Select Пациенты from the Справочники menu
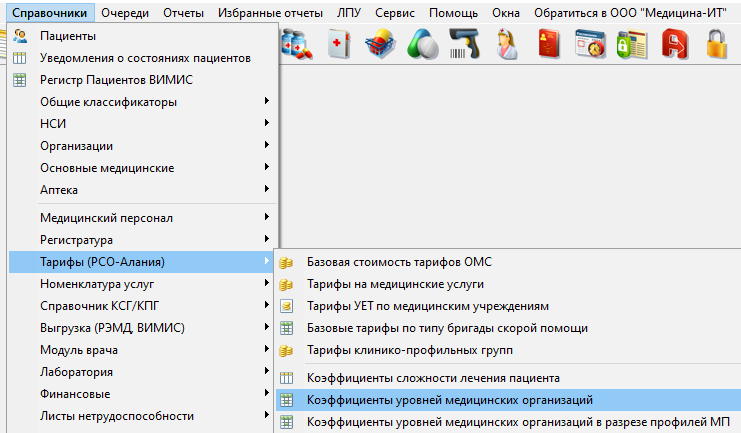Image resolution: width=741 pixels, height=433 pixels. 68,36
